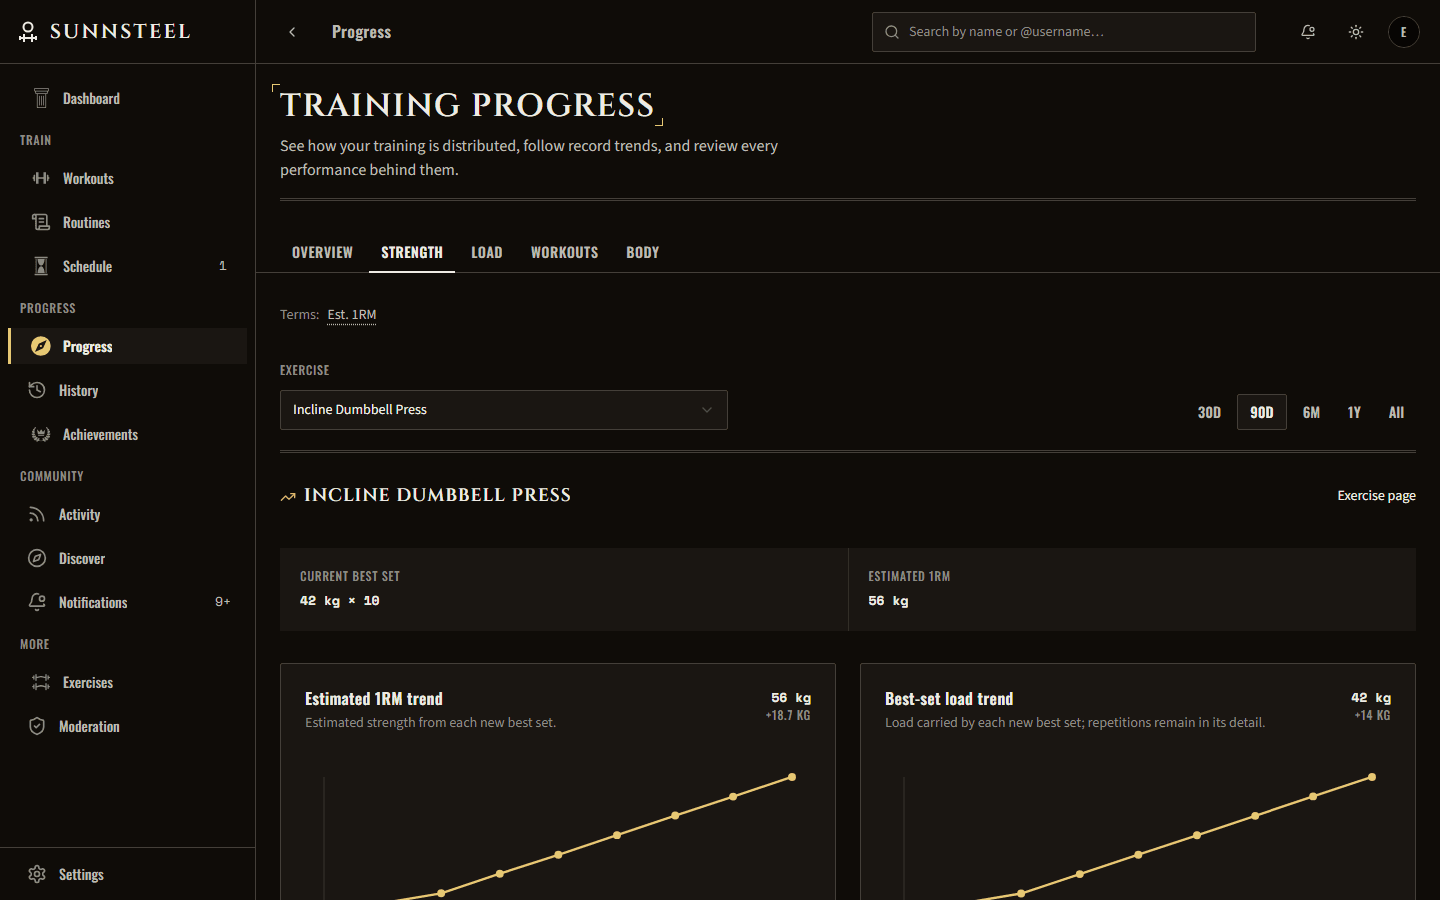Viewport: 1440px width, 900px height.
Task: Click the Workouts dumbbell icon
Action: (x=41, y=178)
